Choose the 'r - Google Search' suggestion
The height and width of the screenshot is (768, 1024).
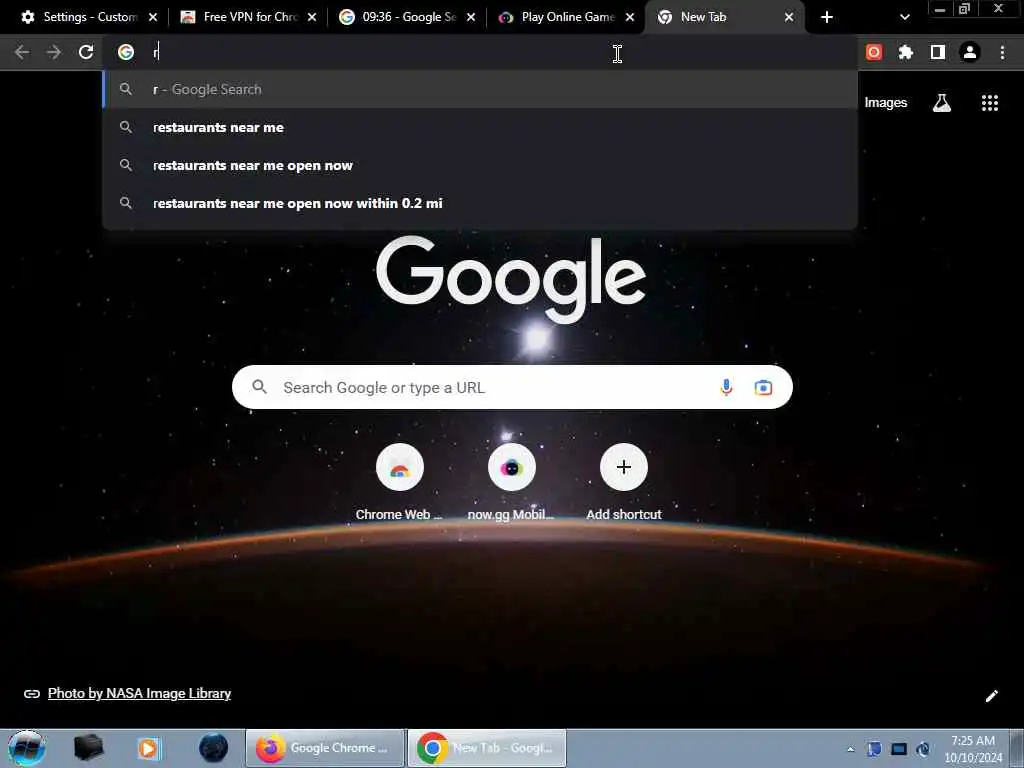[480, 89]
